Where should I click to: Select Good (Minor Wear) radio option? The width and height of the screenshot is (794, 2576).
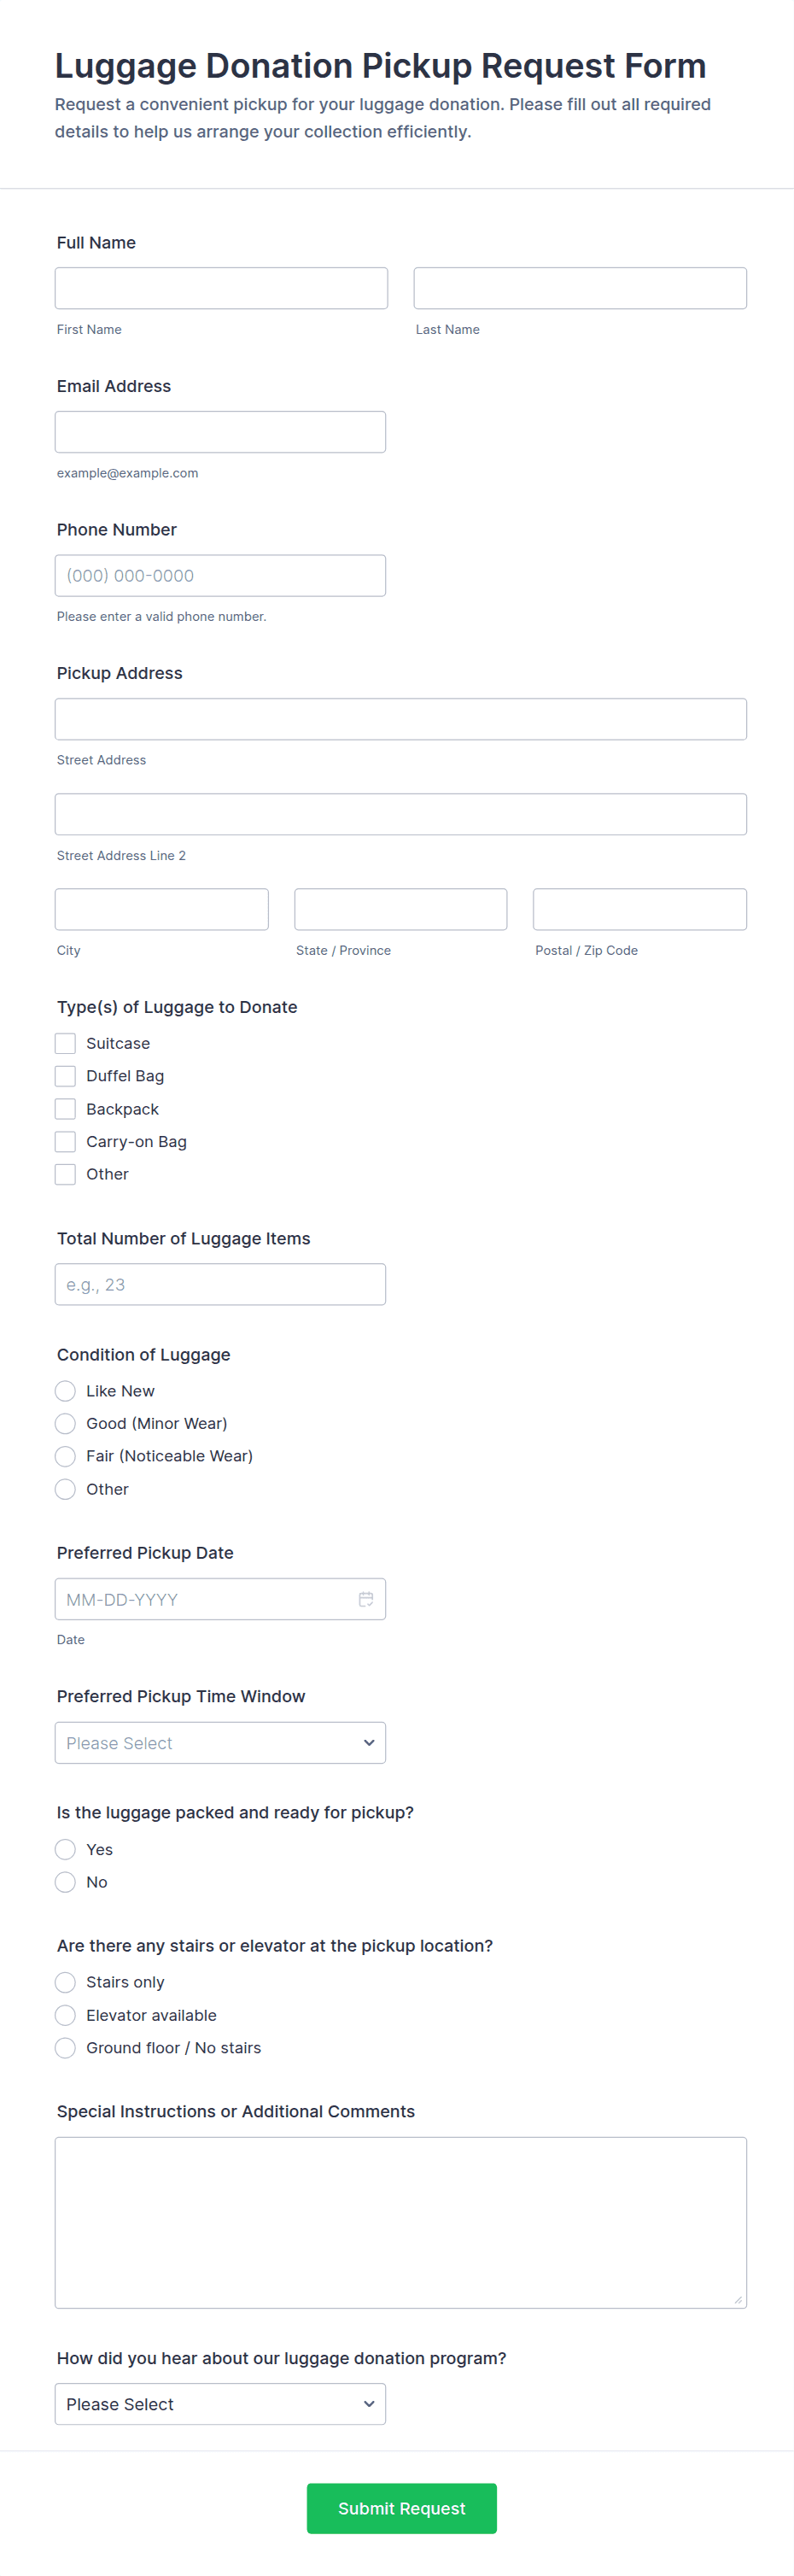pos(65,1423)
